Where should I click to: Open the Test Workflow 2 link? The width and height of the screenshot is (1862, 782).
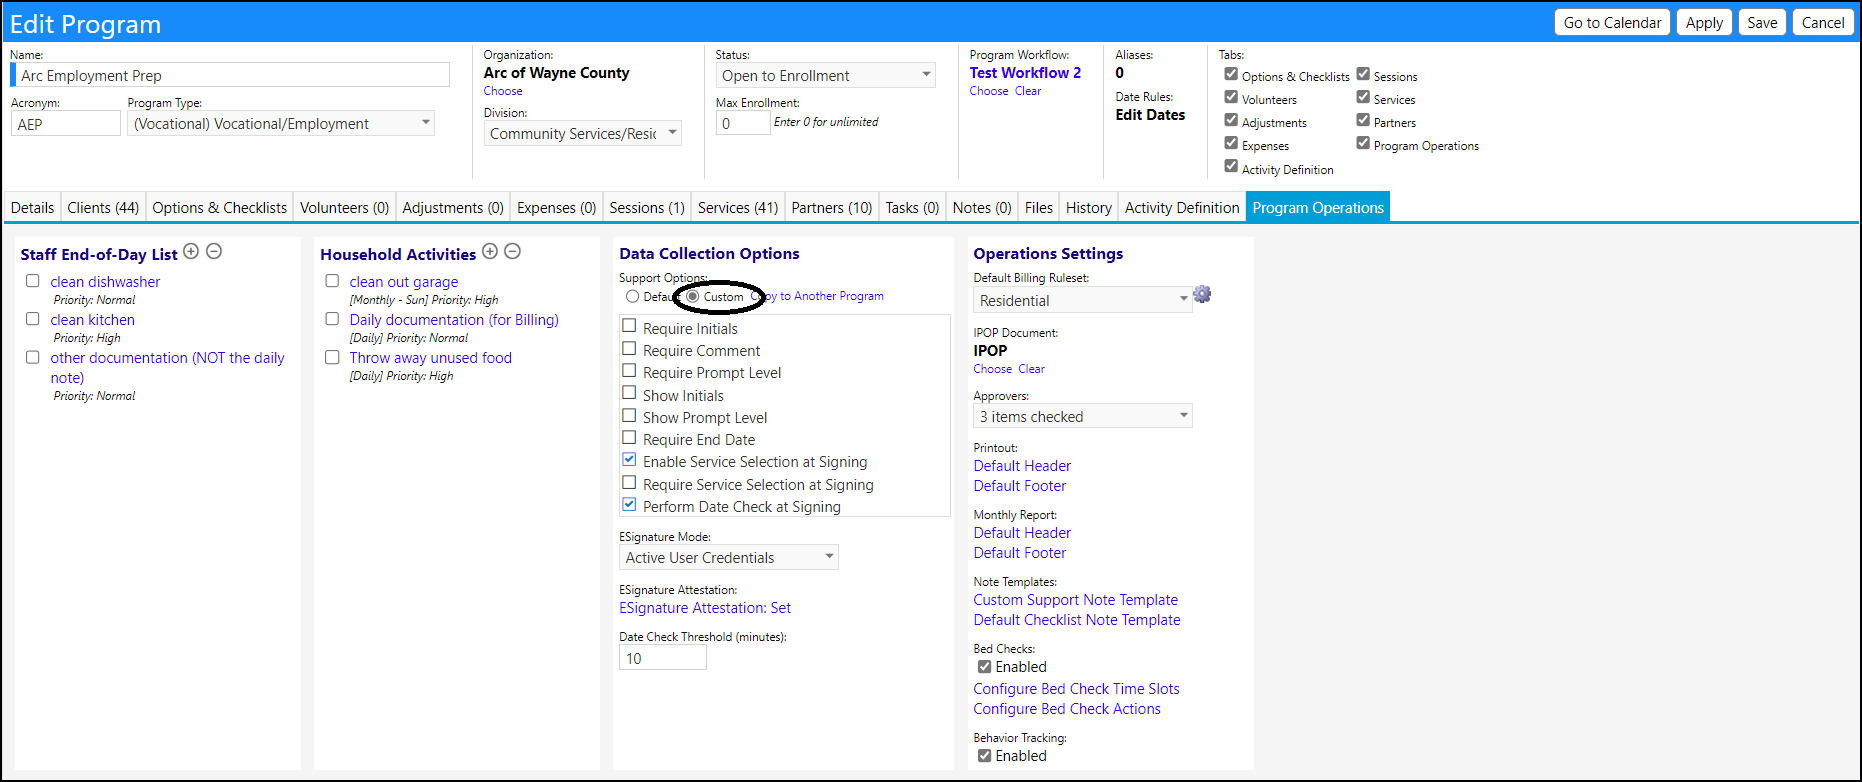(x=1025, y=72)
